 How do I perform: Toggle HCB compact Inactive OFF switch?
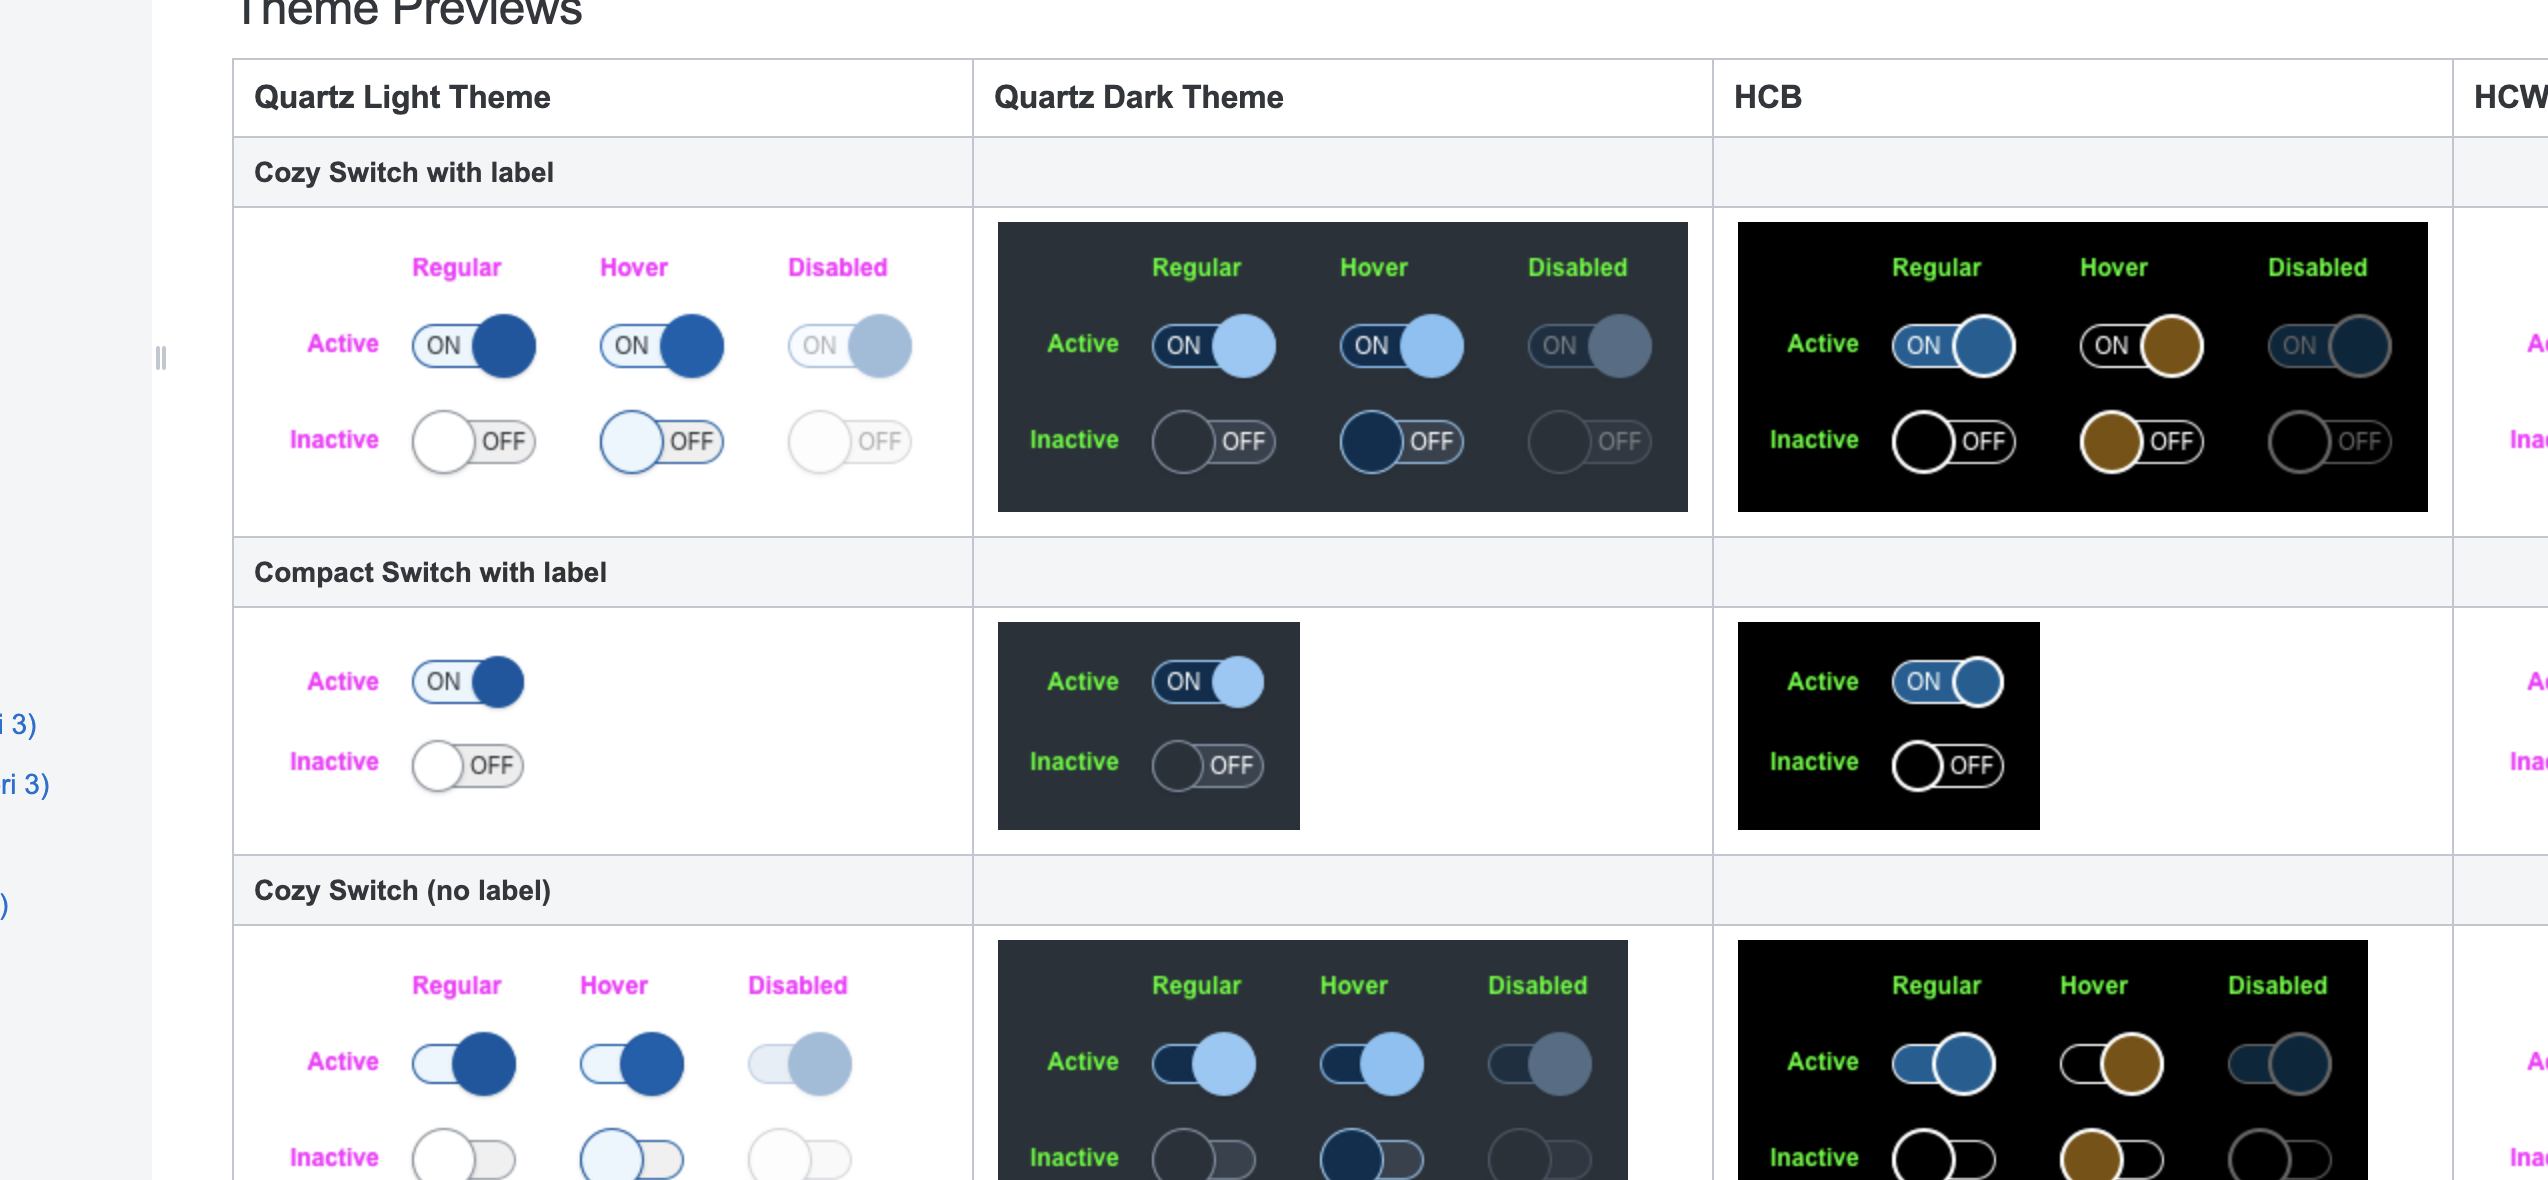[x=1948, y=766]
